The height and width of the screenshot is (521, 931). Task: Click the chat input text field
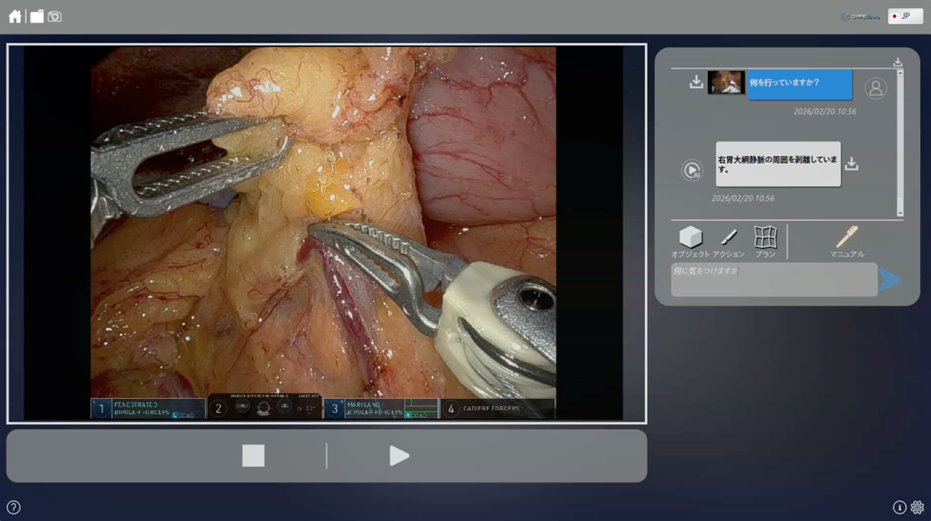[x=774, y=279]
